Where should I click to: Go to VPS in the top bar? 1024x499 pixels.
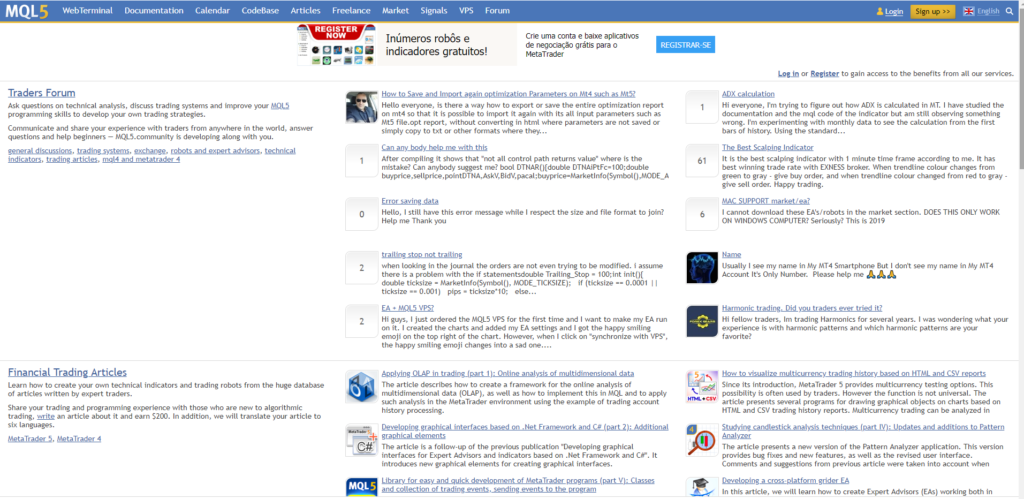[x=466, y=11]
